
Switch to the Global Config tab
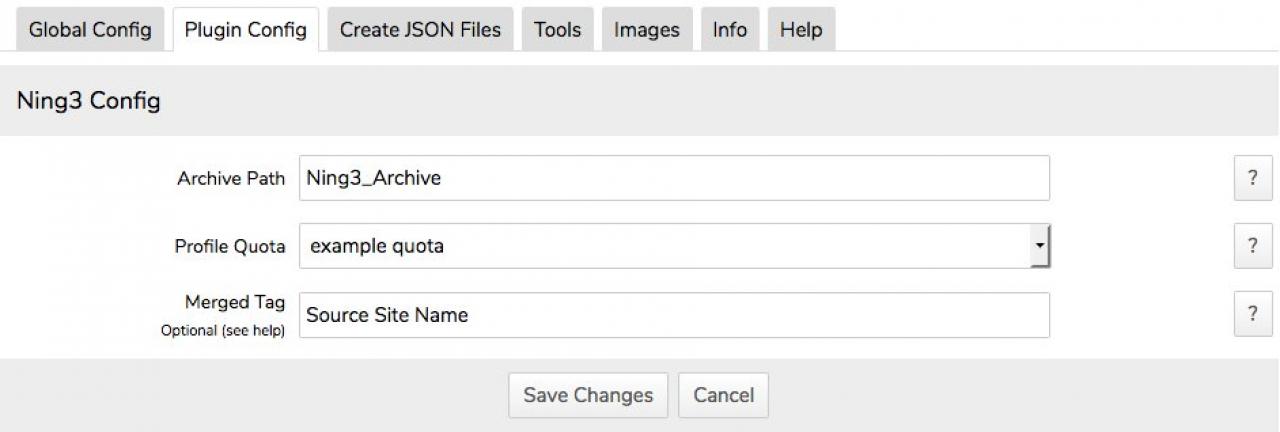click(90, 30)
